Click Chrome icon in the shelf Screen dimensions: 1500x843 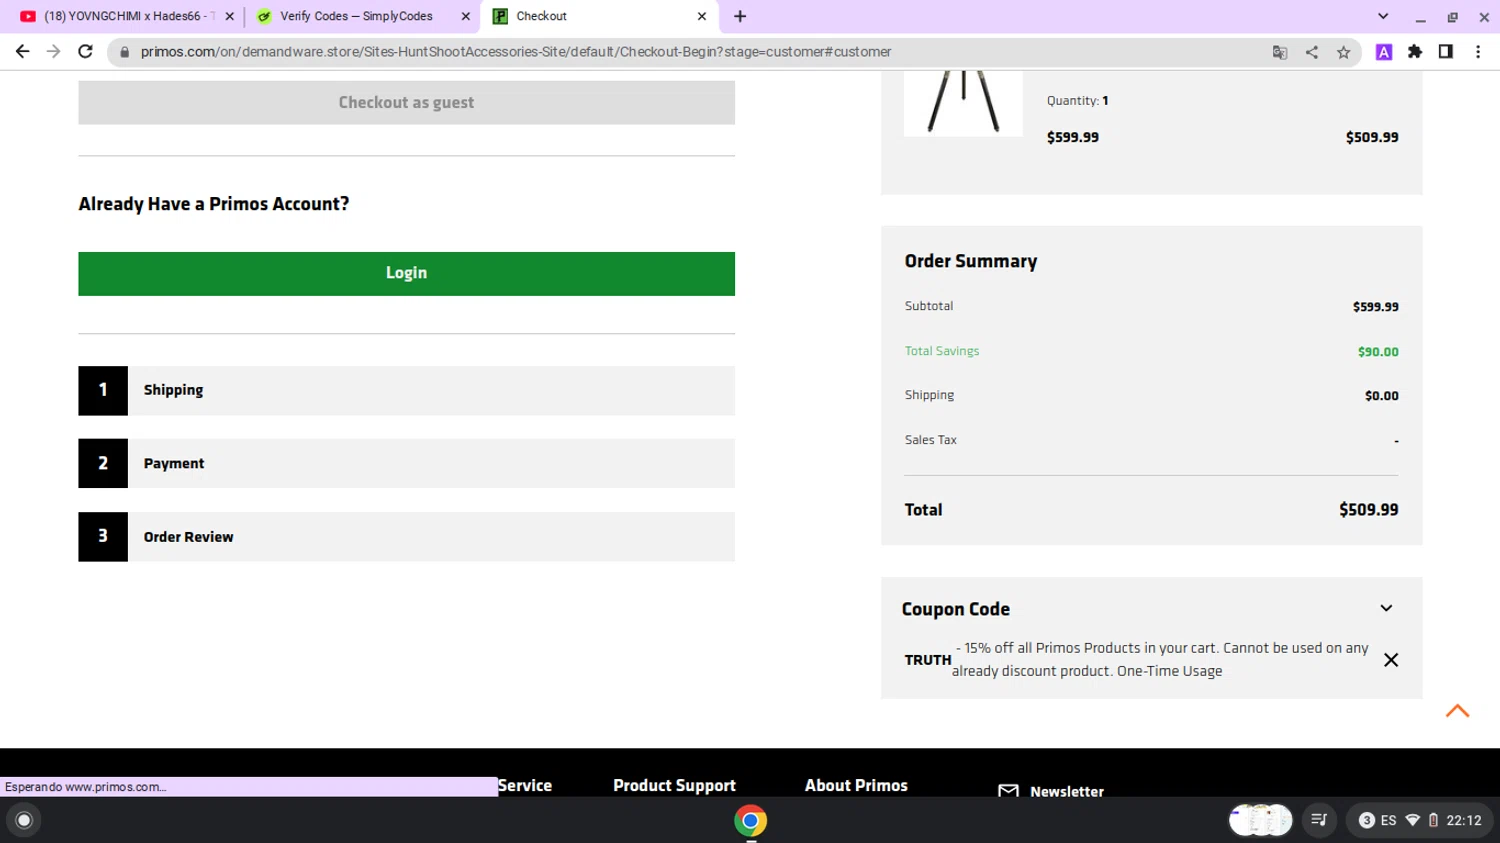pos(751,821)
